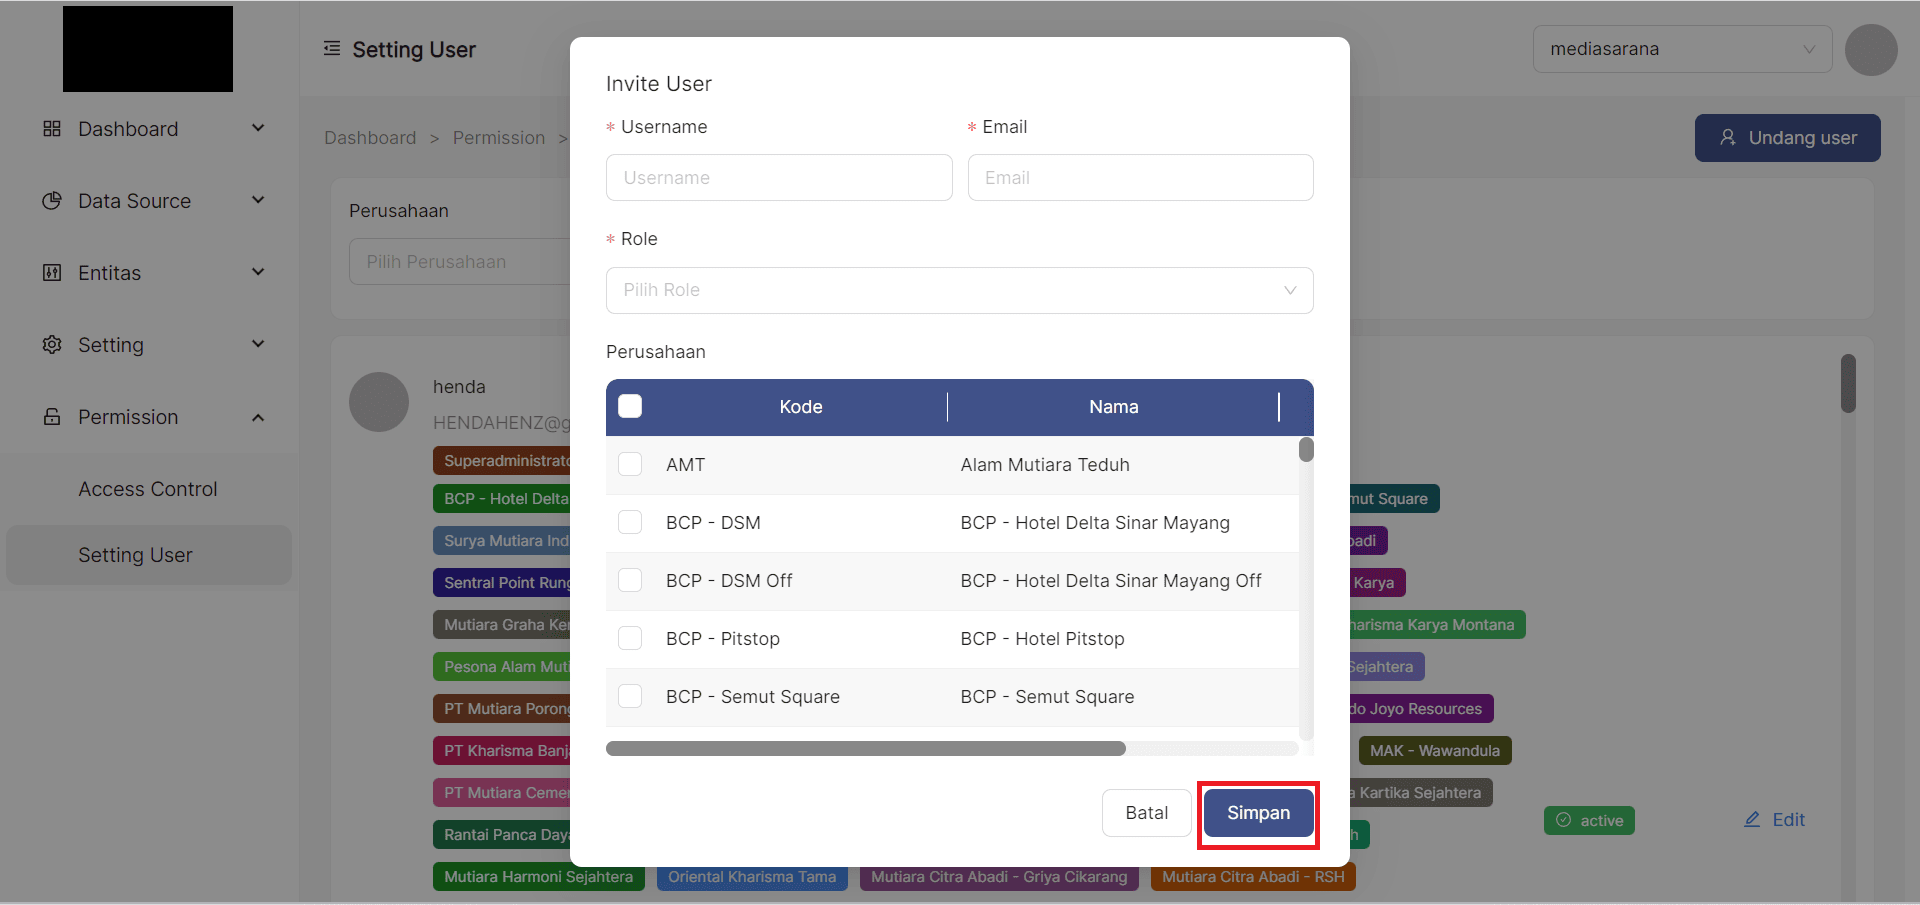Viewport: 1920px width, 905px height.
Task: Check the AMT company row checkbox
Action: pos(630,464)
